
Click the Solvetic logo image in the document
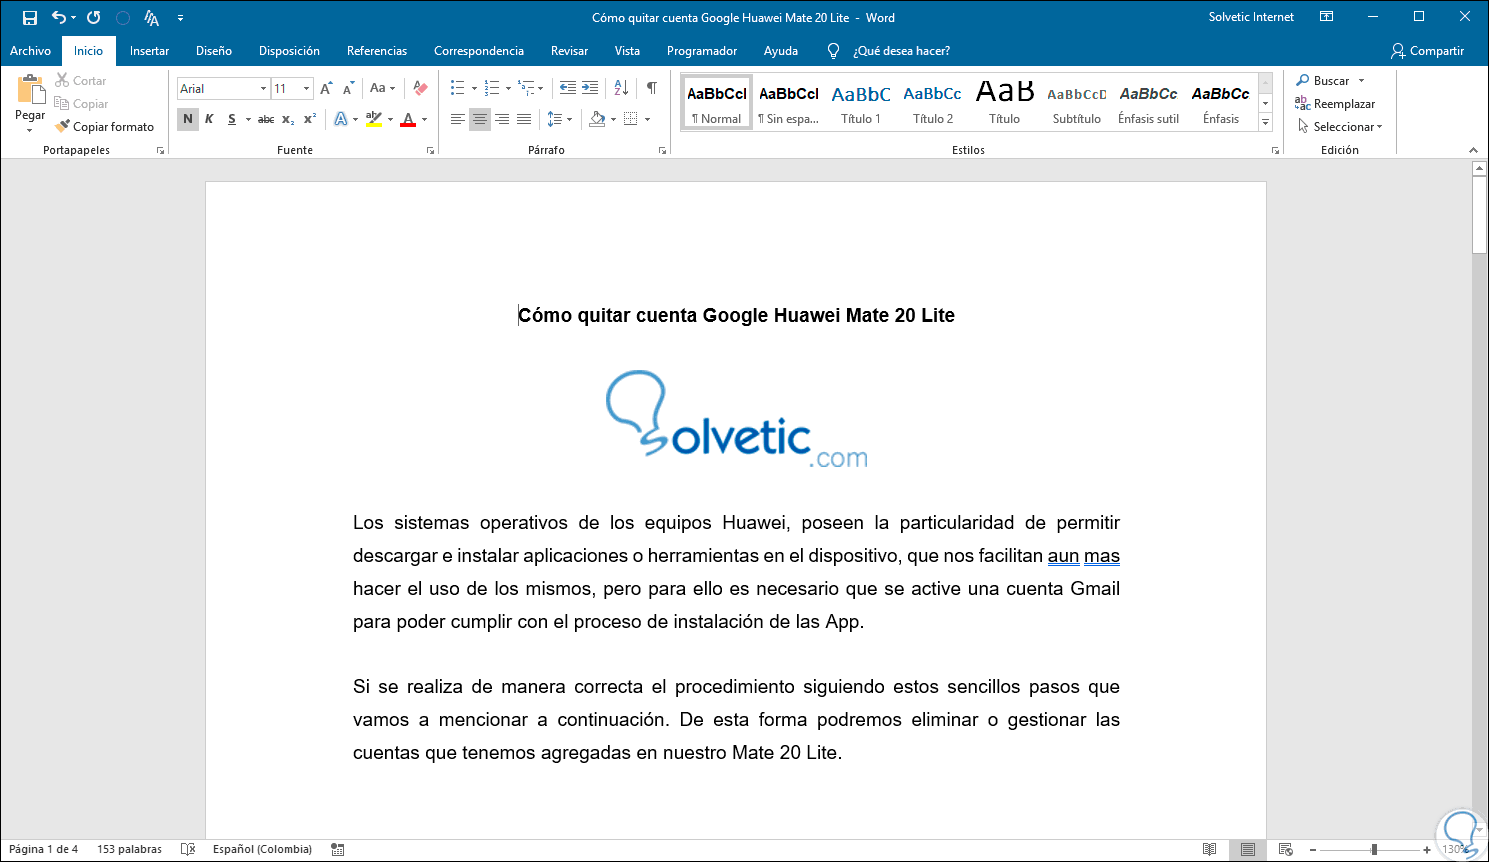click(x=737, y=418)
